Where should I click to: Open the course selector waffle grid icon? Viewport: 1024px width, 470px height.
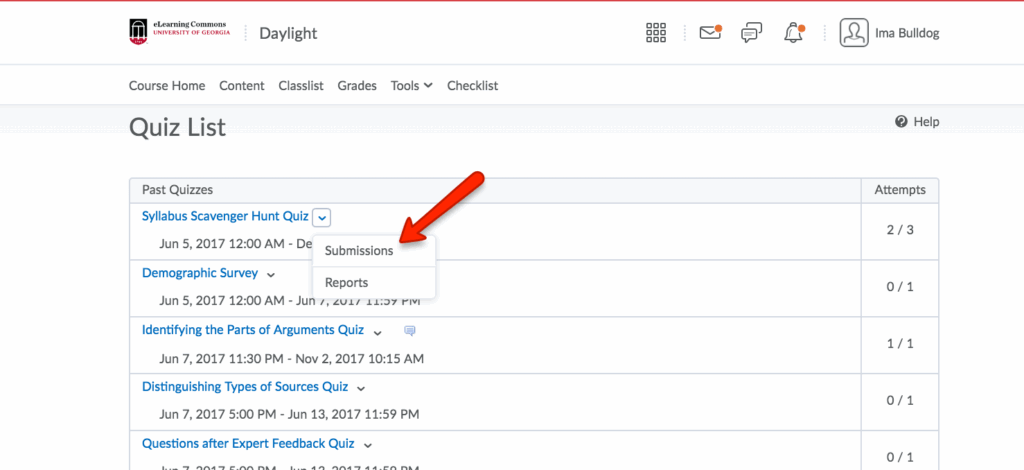coord(656,33)
